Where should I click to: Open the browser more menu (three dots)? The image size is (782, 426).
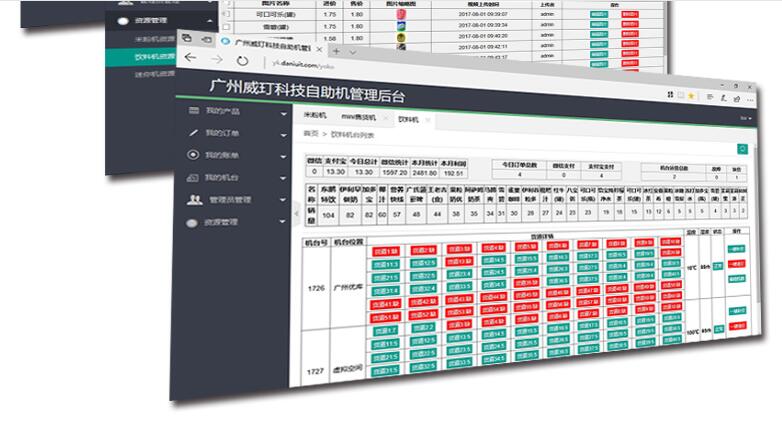(750, 100)
